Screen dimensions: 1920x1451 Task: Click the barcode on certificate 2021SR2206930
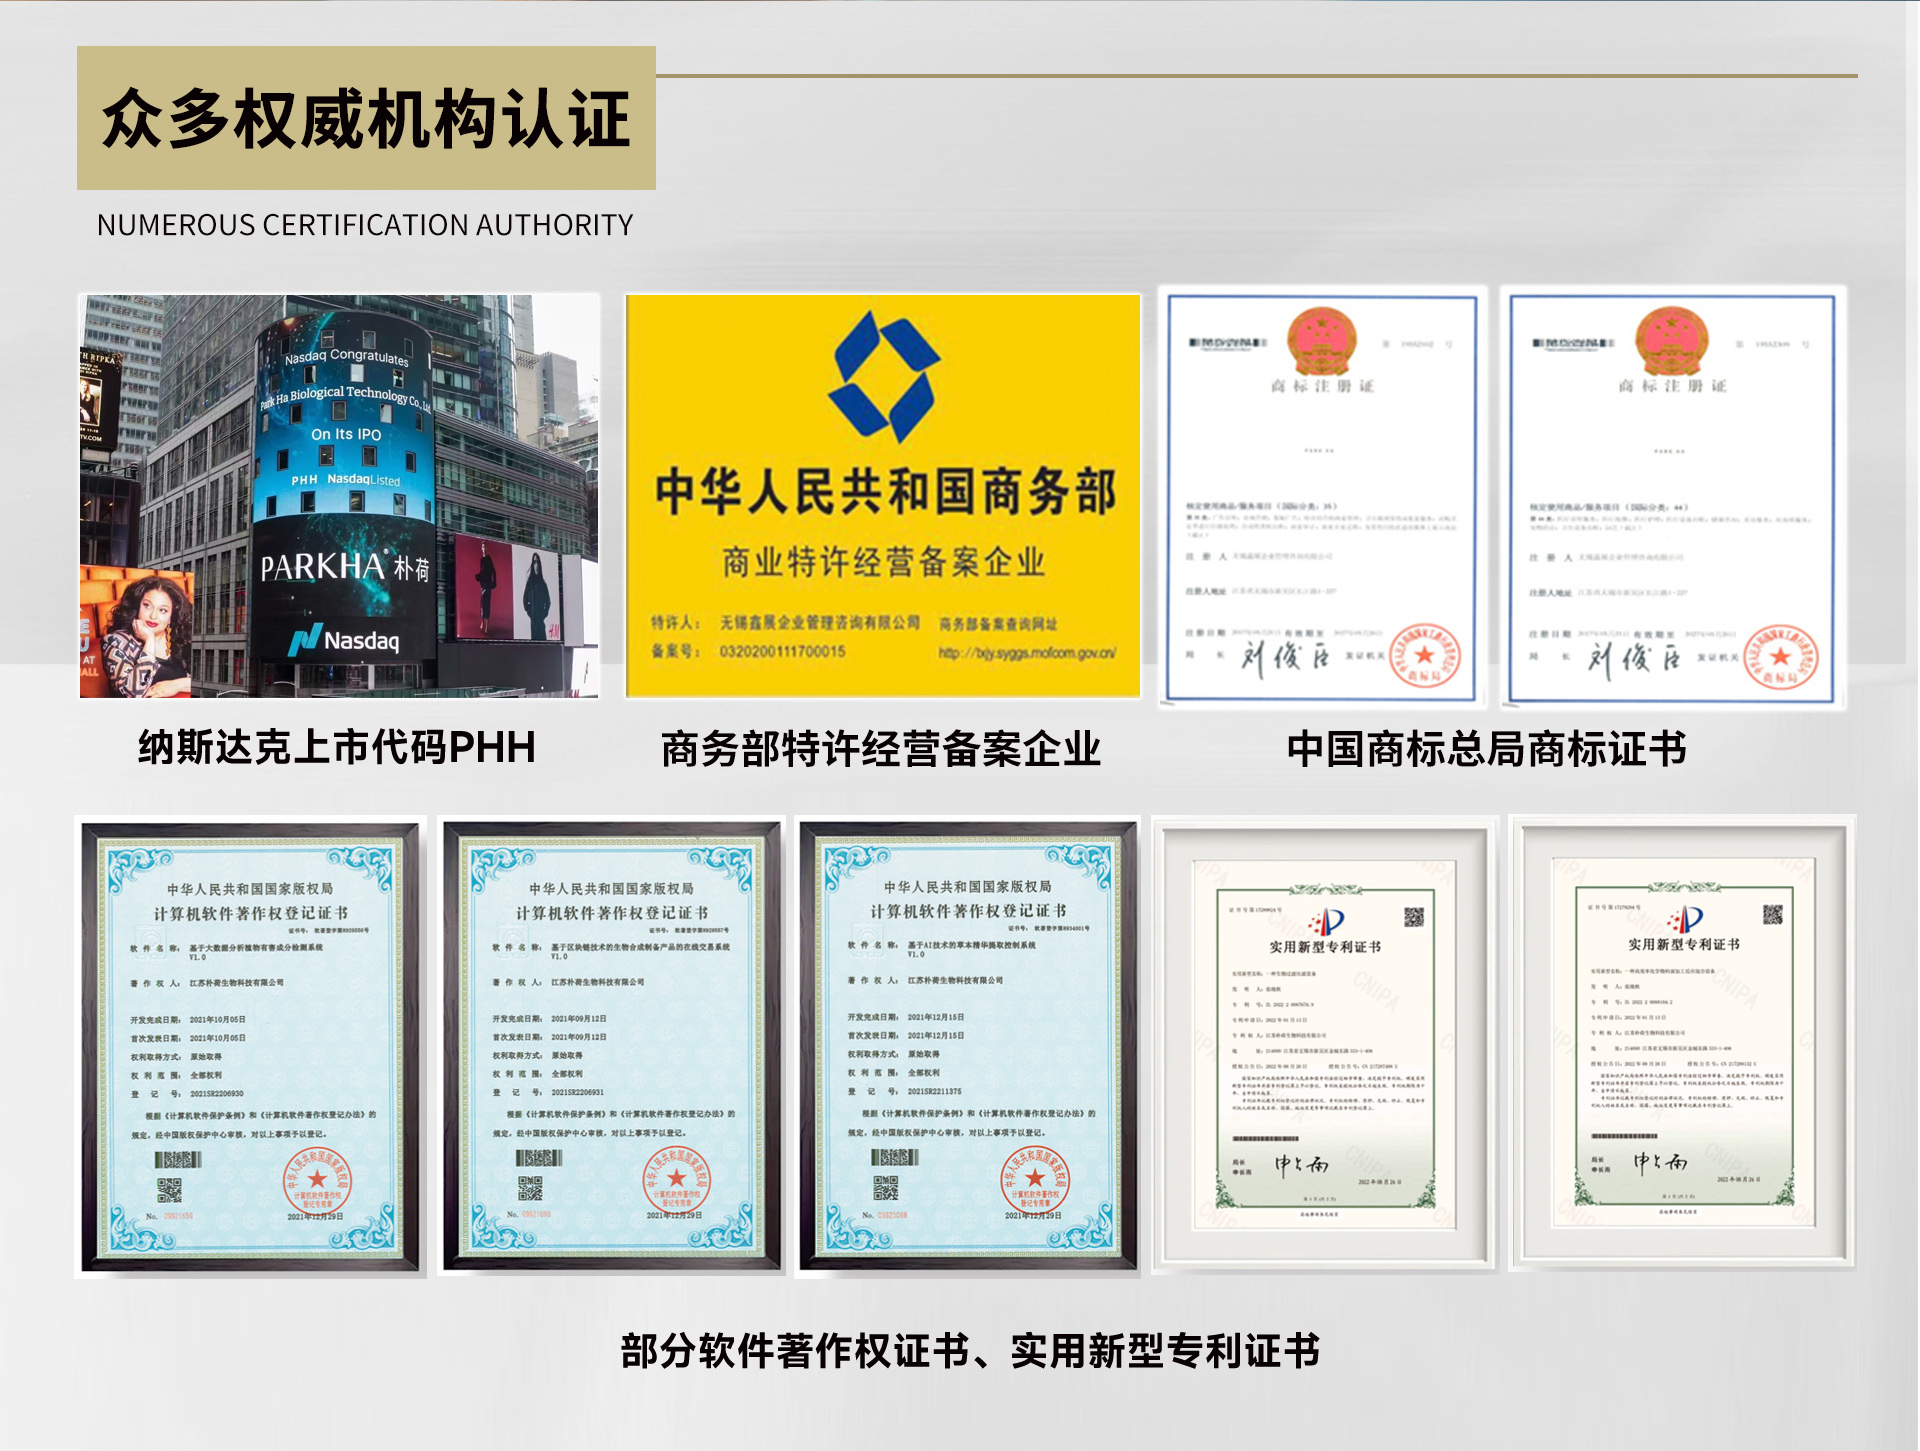click(178, 1160)
